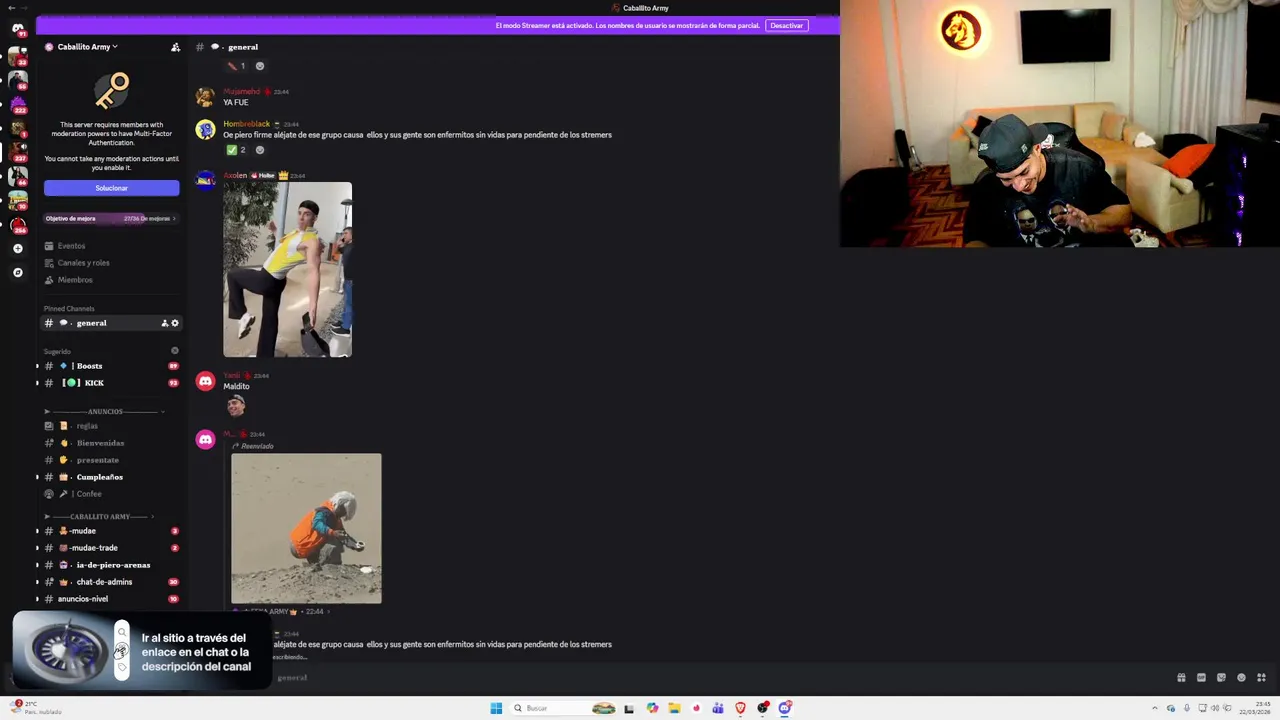1280x720 pixels.
Task: Open the gift icon in message bar
Action: (x=1181, y=677)
